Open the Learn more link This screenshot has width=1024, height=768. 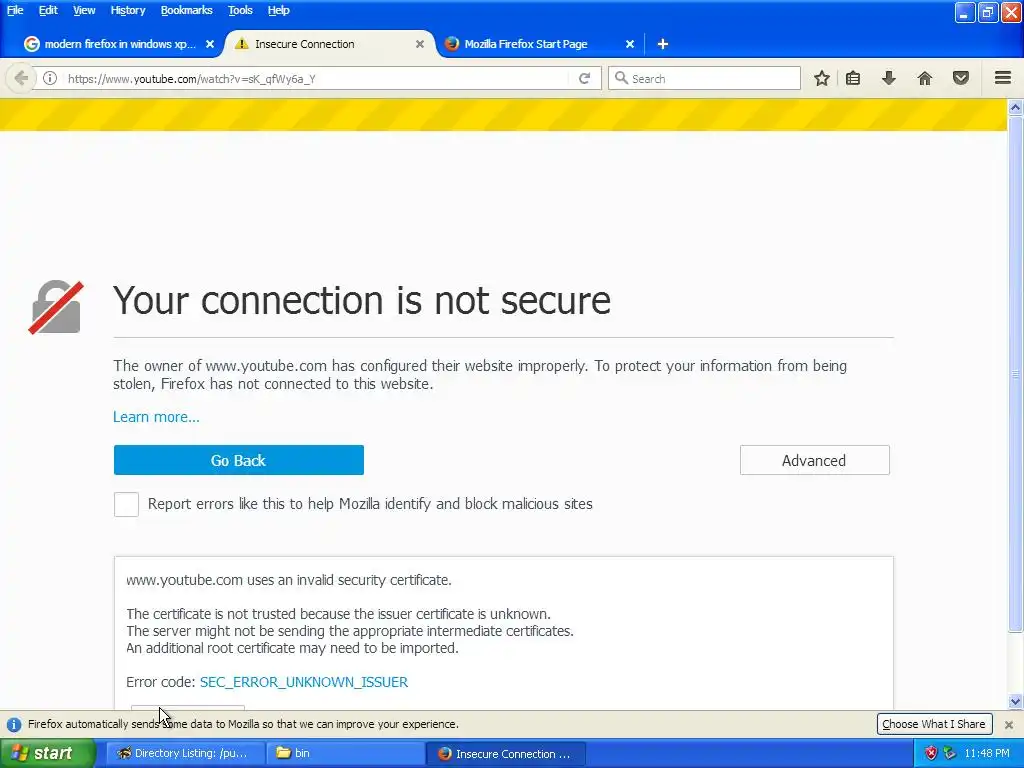(156, 417)
